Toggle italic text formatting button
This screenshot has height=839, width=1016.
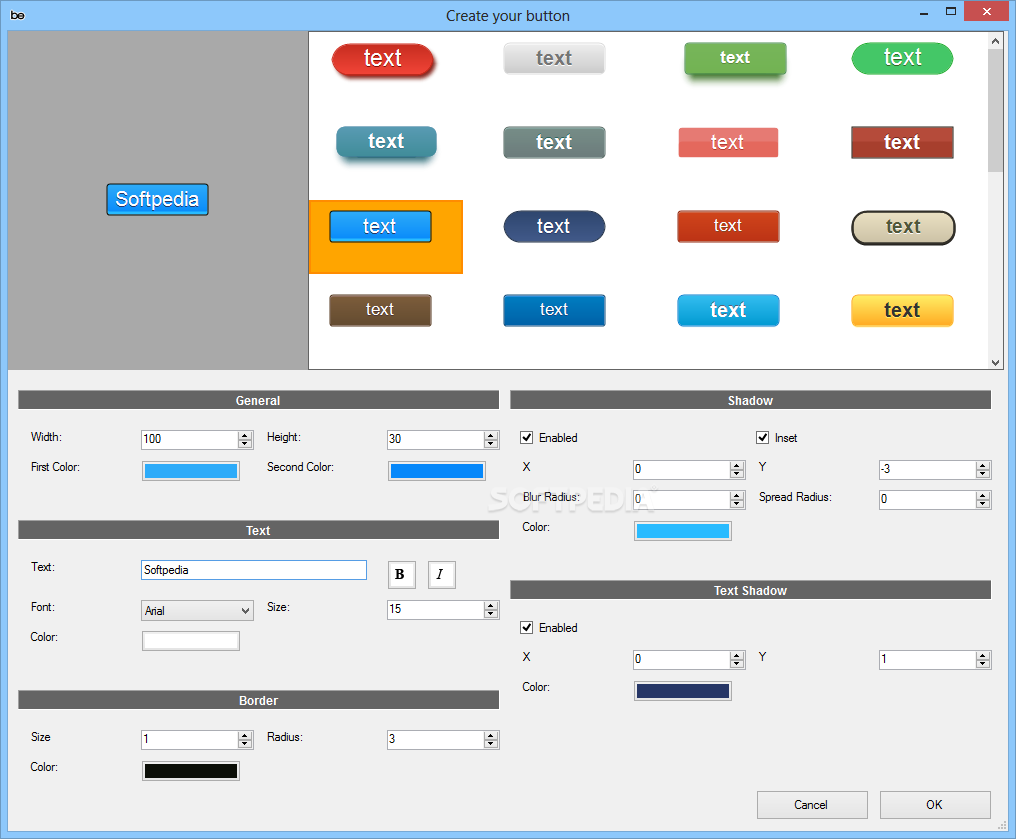point(441,575)
